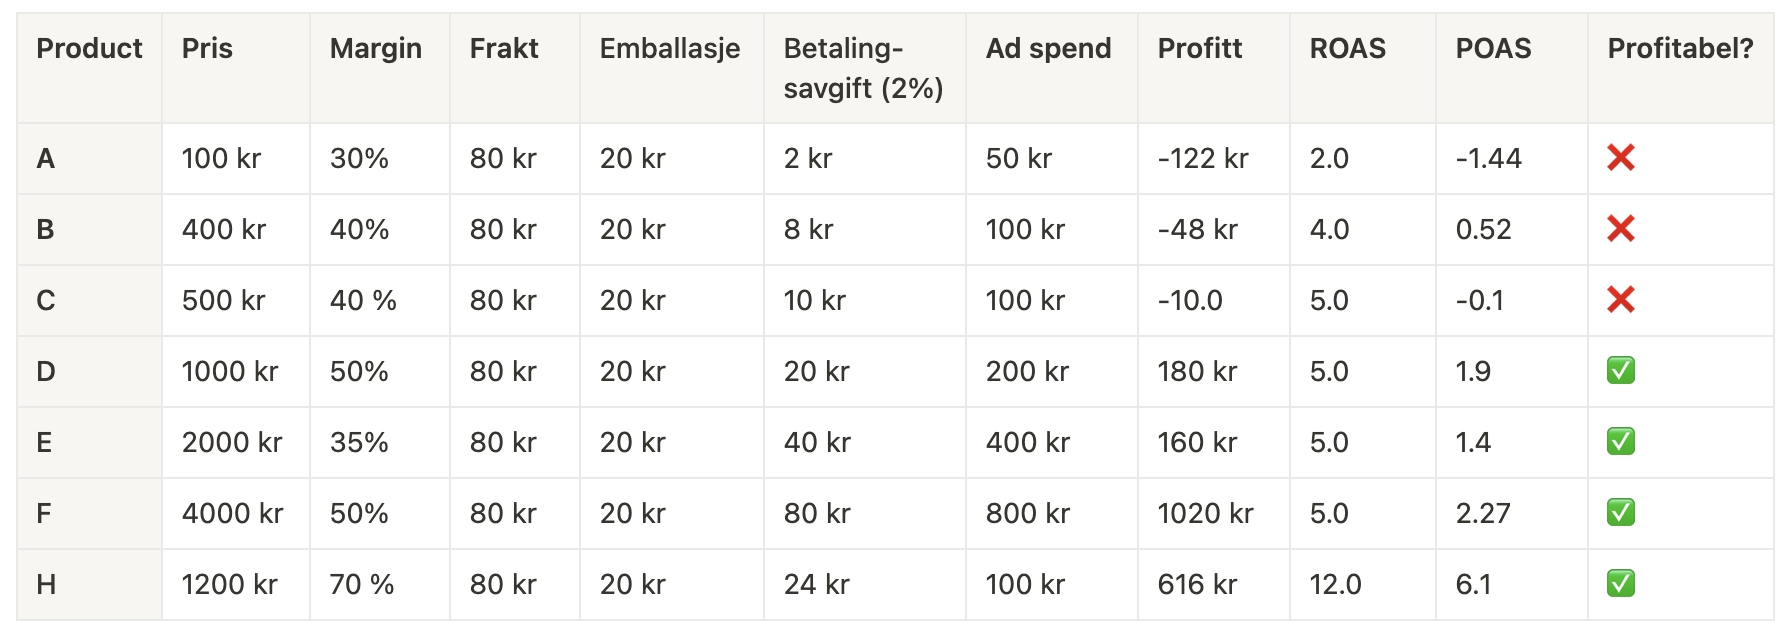Click the ROAS column header
The height and width of the screenshot is (638, 1792).
click(x=1364, y=68)
